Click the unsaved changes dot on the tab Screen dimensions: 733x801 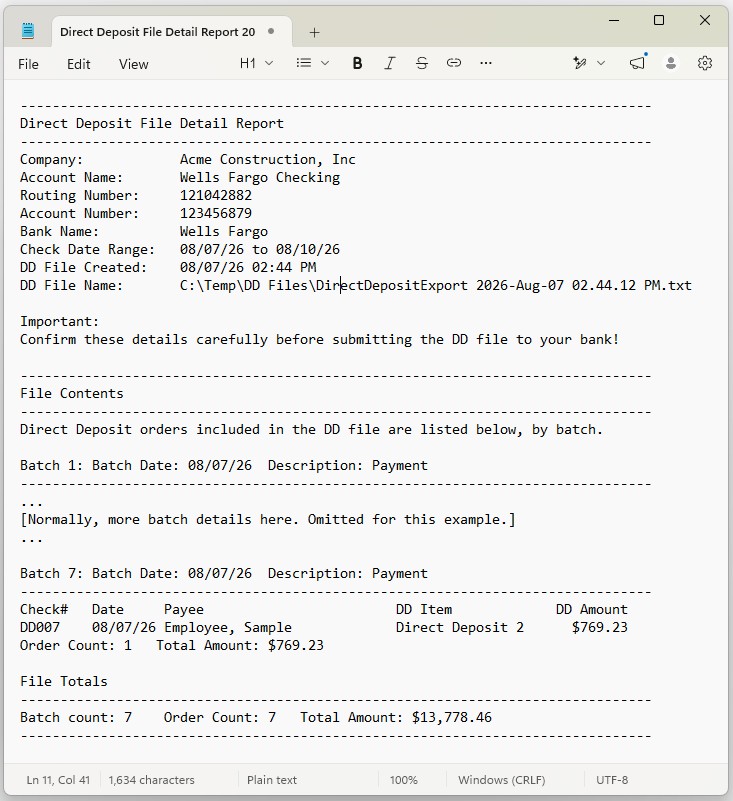coord(271,32)
